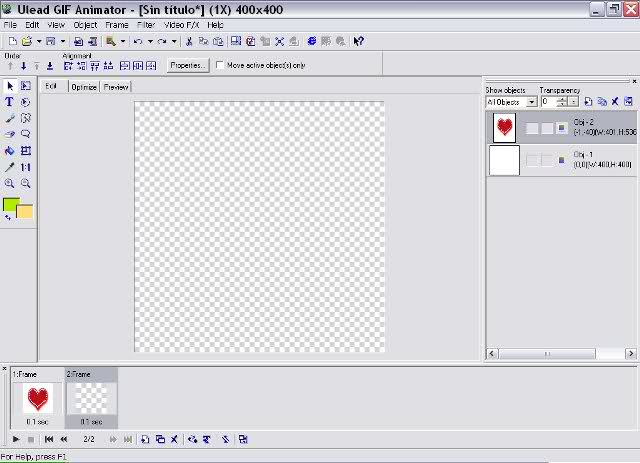
Task: Expand the Redo history dropdown arrow
Action: pyautogui.click(x=174, y=41)
